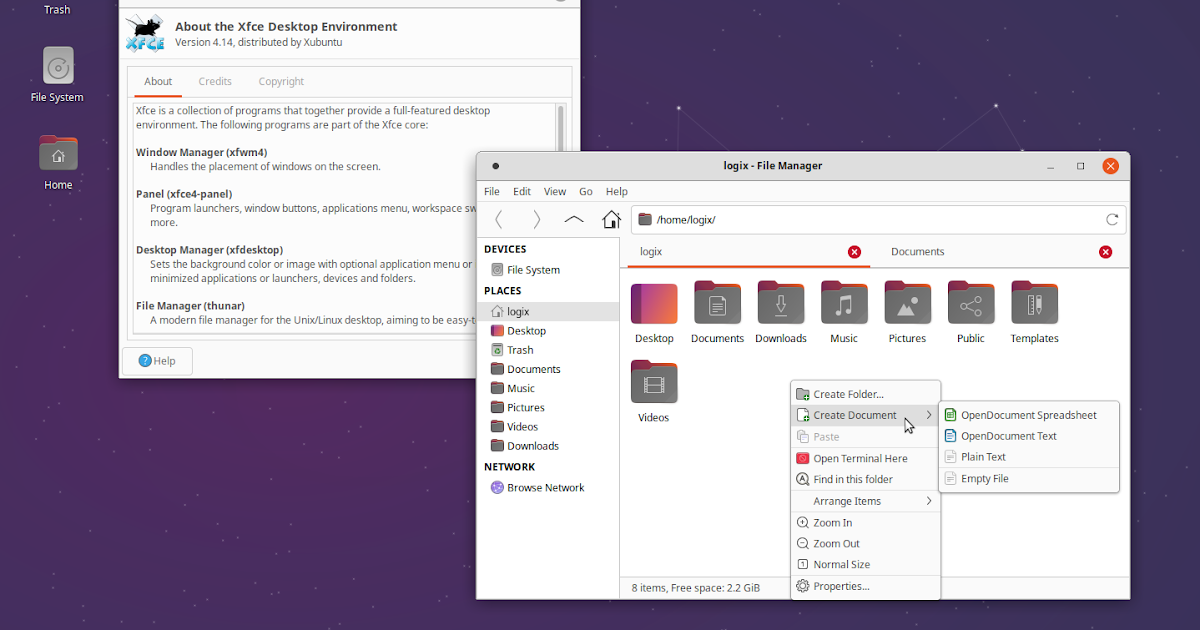Open the Pictures folder icon in file view

pos(907,303)
